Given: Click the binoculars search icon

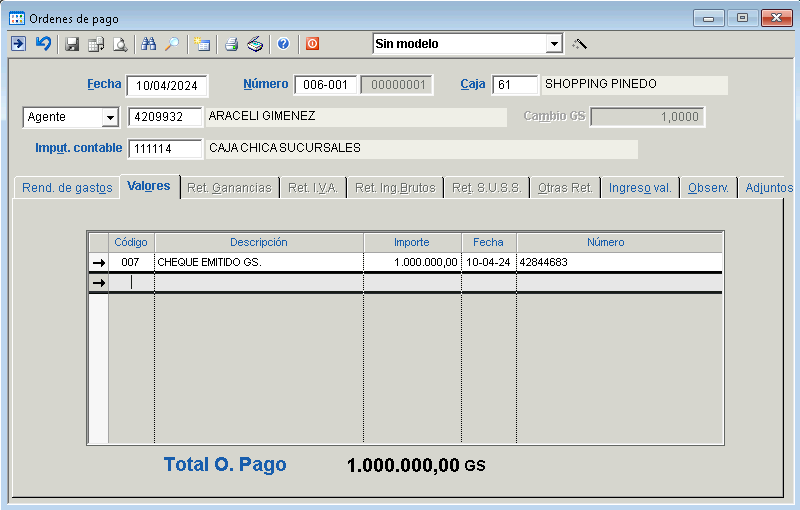Looking at the screenshot, I should [x=149, y=44].
